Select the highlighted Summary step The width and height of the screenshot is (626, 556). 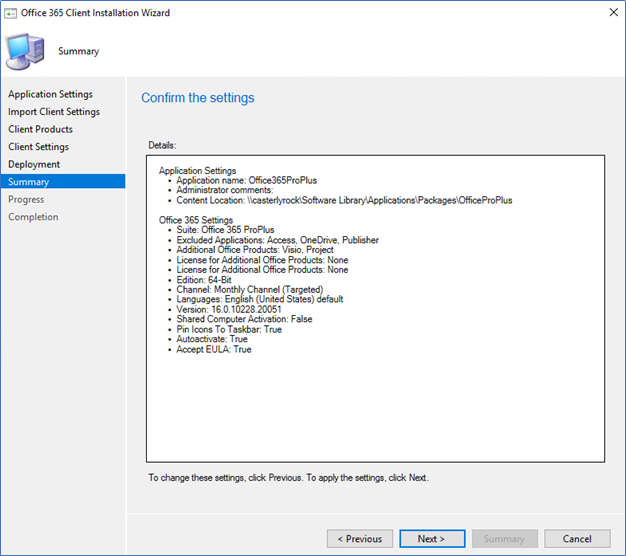click(63, 182)
